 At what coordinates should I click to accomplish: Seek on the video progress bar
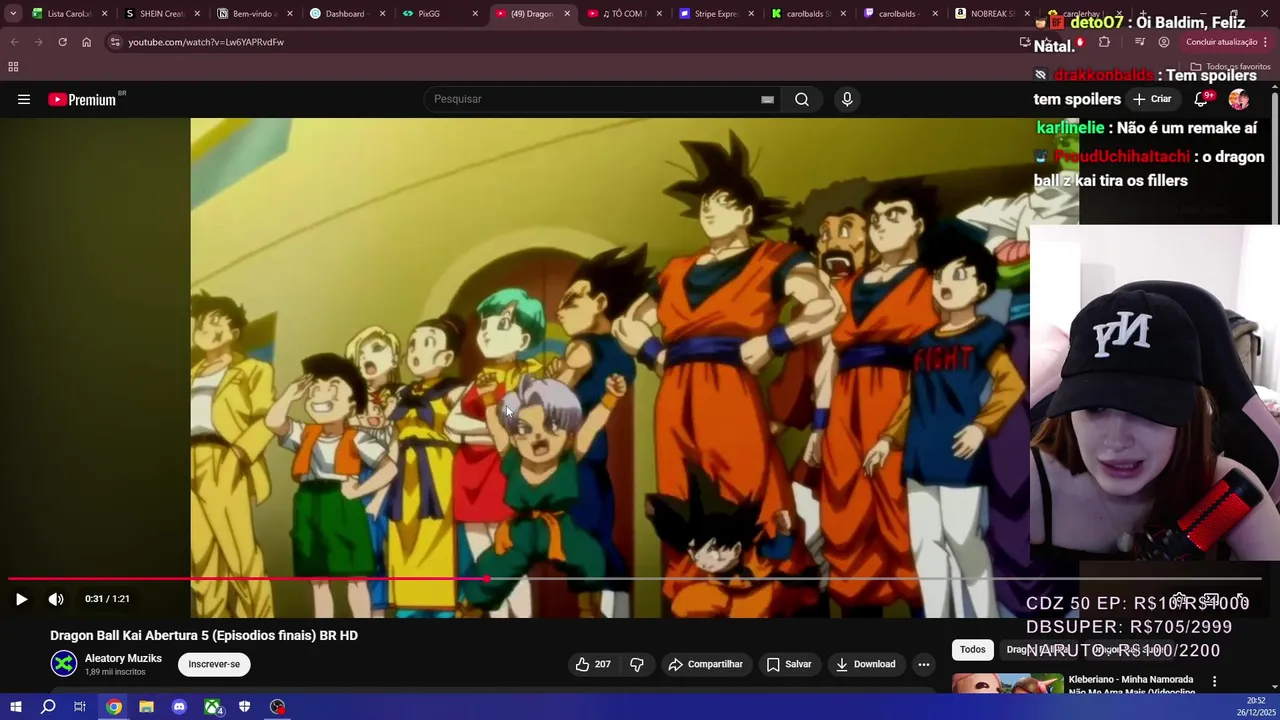point(635,579)
